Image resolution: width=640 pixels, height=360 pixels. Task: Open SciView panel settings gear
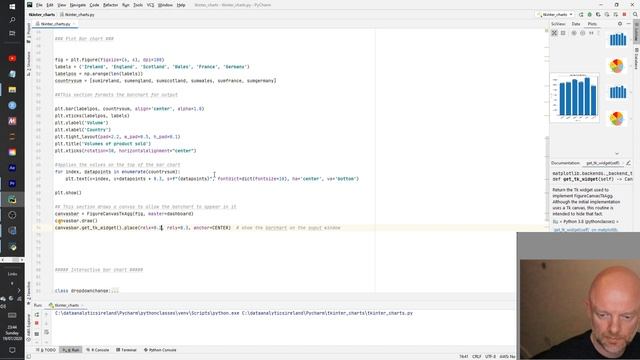point(620,24)
